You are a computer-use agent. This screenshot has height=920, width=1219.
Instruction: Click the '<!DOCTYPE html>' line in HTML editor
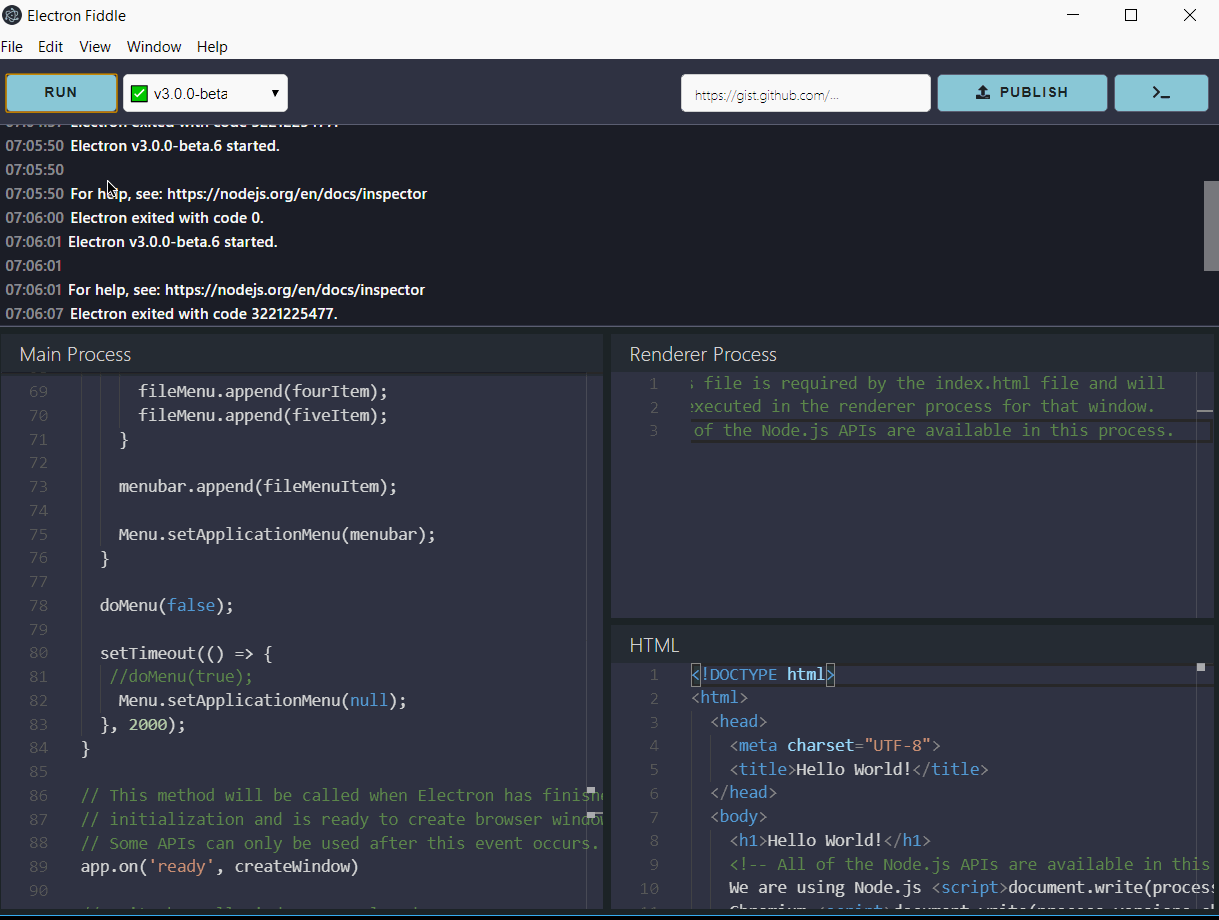[x=763, y=674]
